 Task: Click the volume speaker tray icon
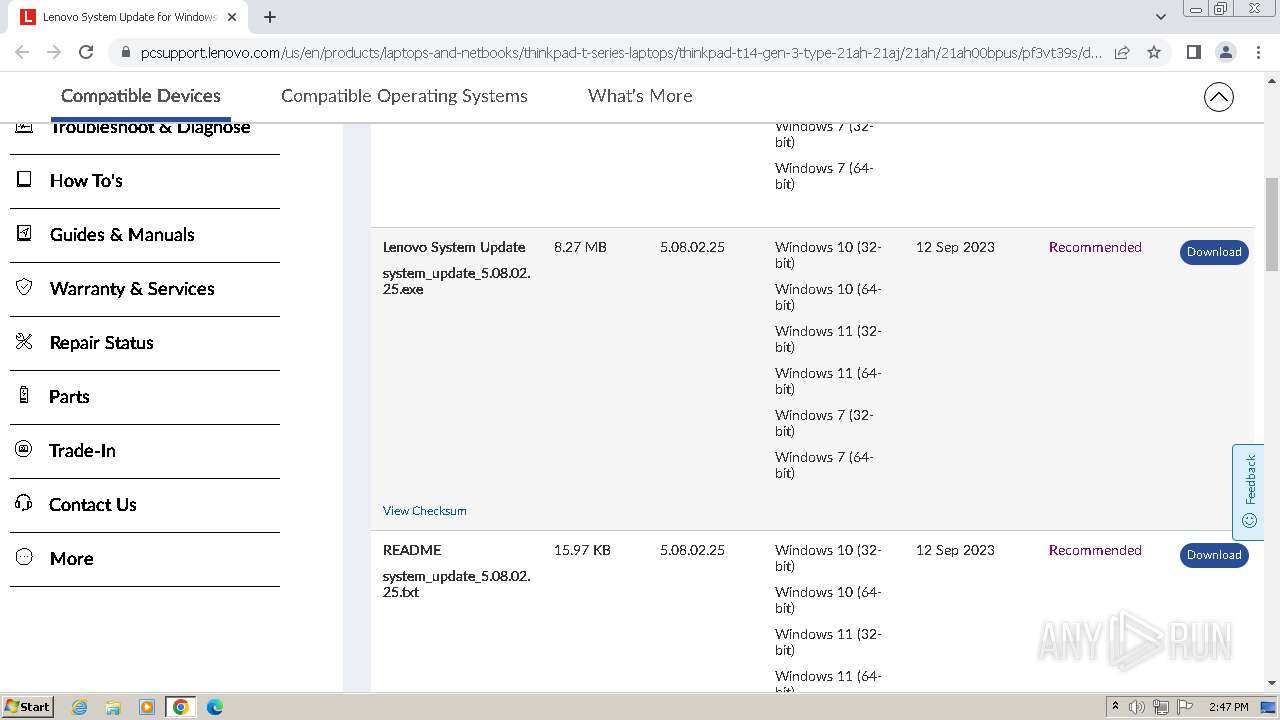click(x=1137, y=707)
